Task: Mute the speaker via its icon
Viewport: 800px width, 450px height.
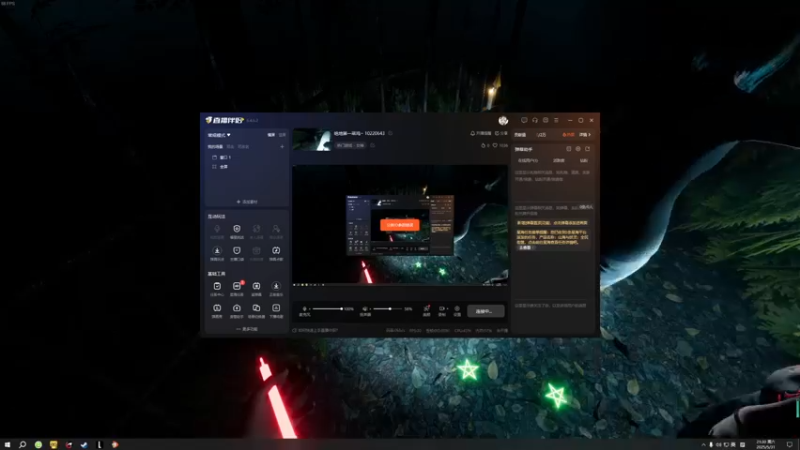Action: (x=365, y=309)
